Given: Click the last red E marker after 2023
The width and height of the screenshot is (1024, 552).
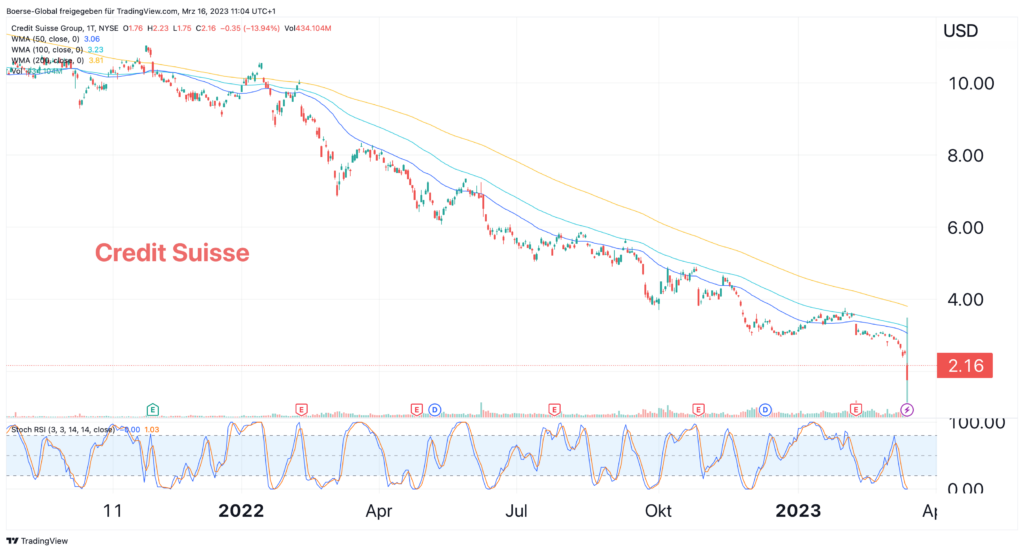Looking at the screenshot, I should coord(856,409).
